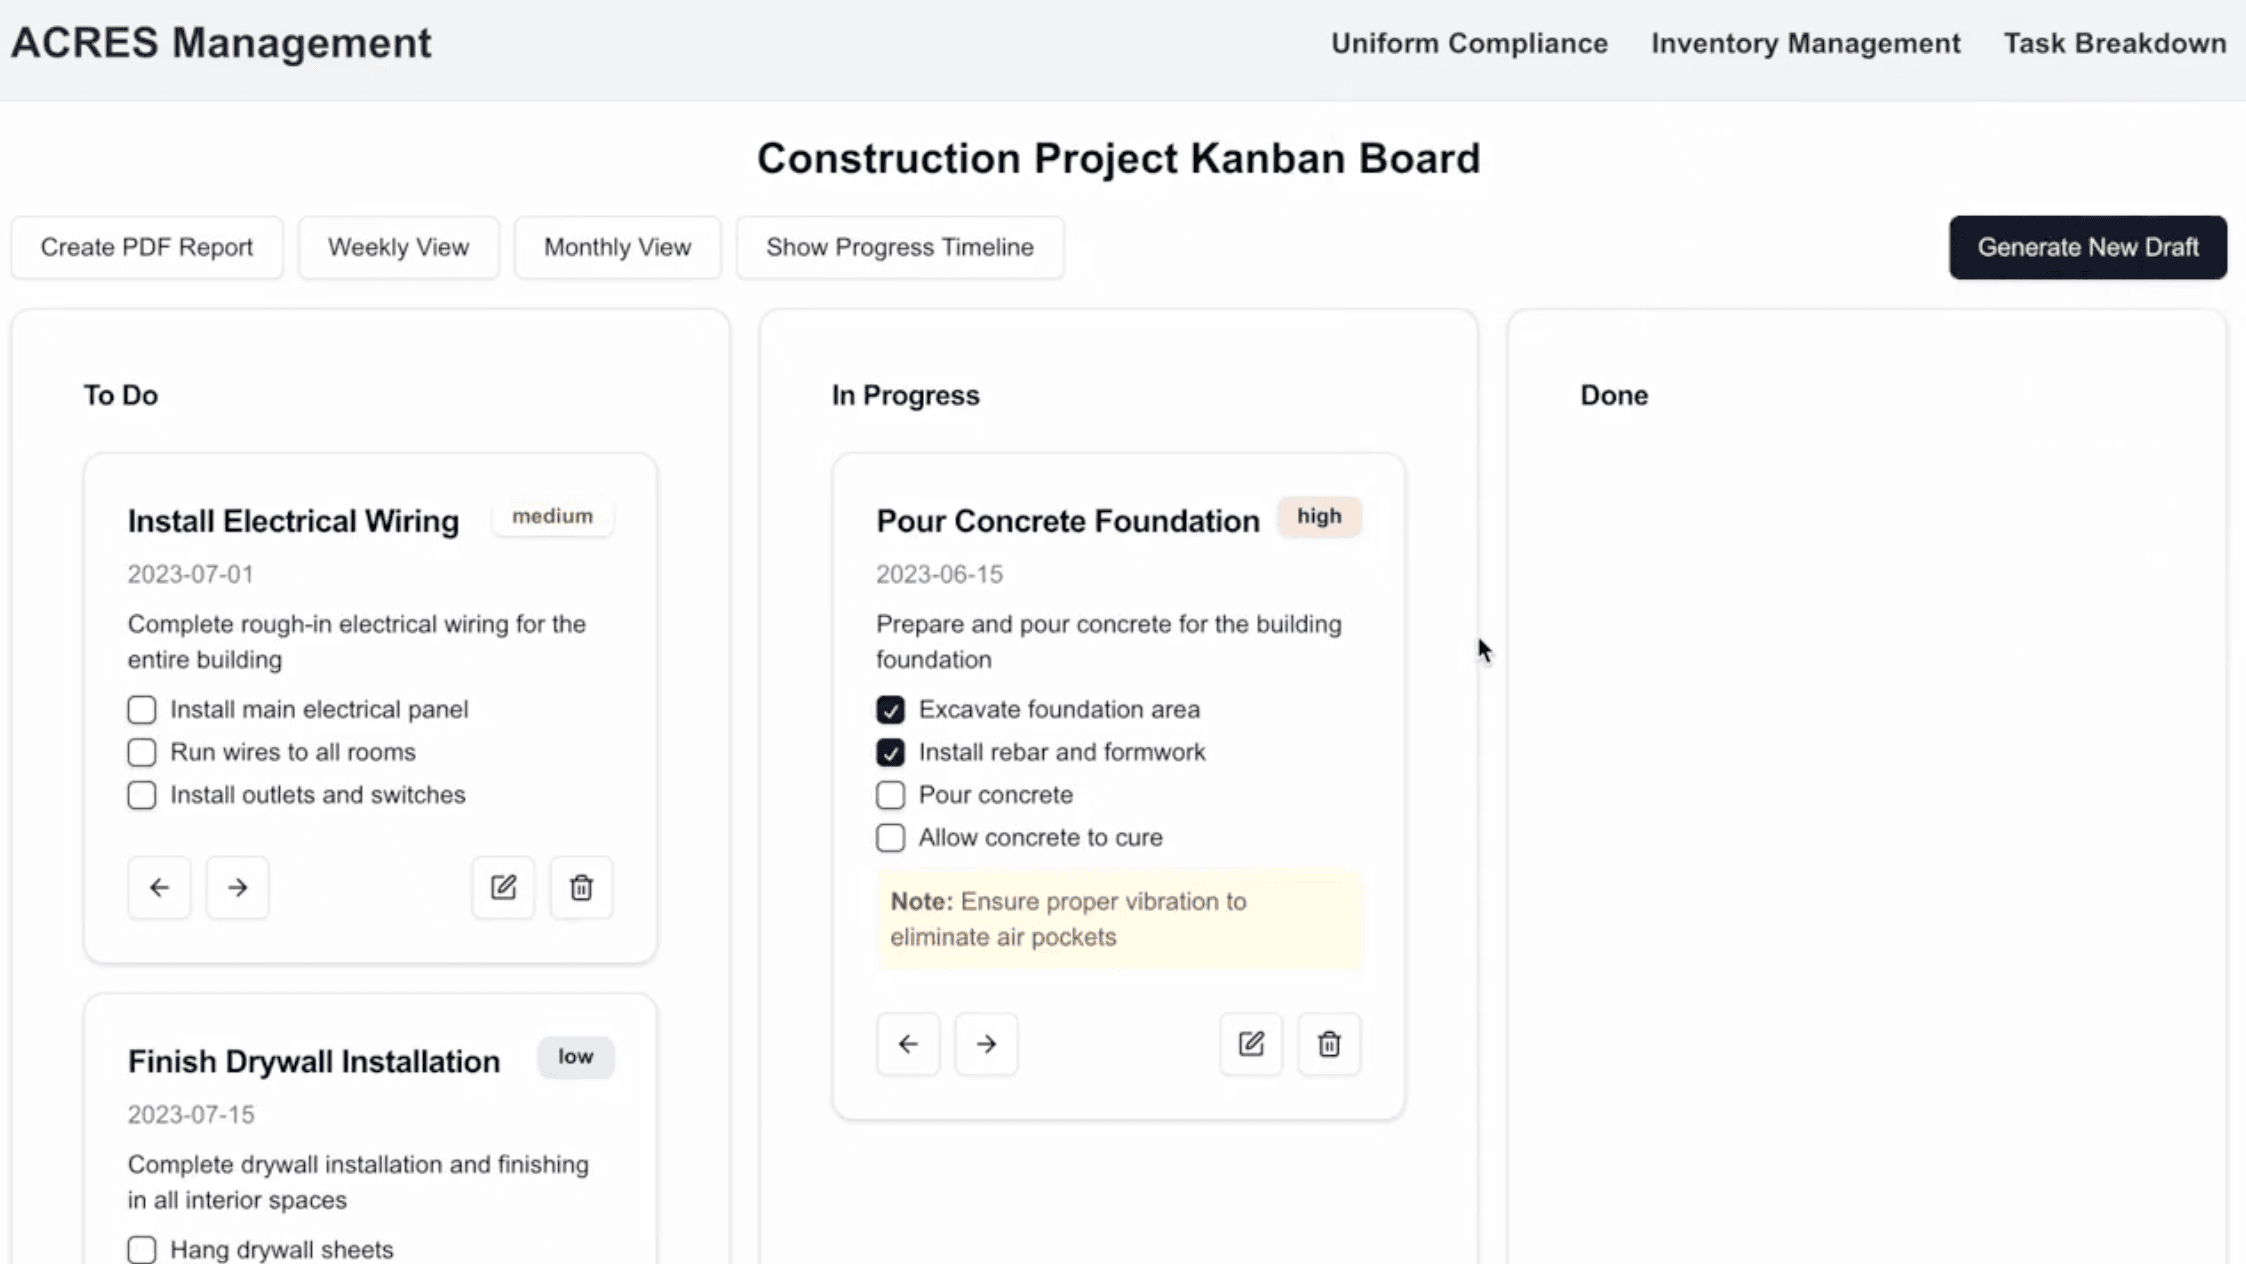The image size is (2246, 1264).
Task: Click the left arrow on the Install Electrical Wiring card
Action: pyautogui.click(x=159, y=887)
